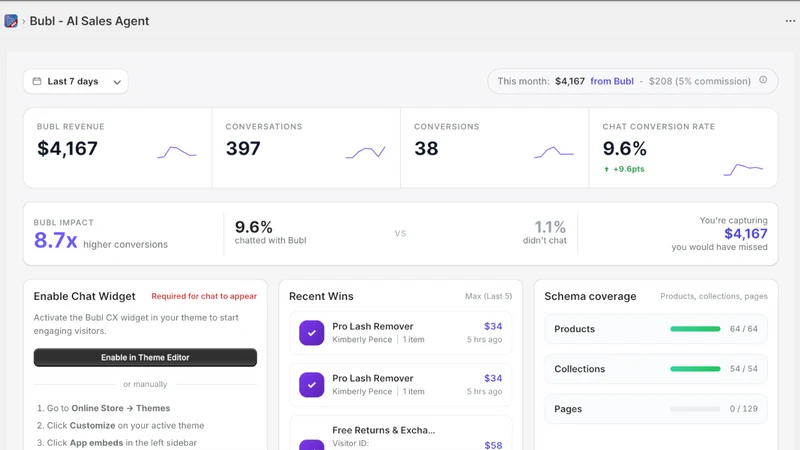Click the 'Click Customize on your active theme' step
The height and width of the screenshot is (450, 800).
pos(120,426)
